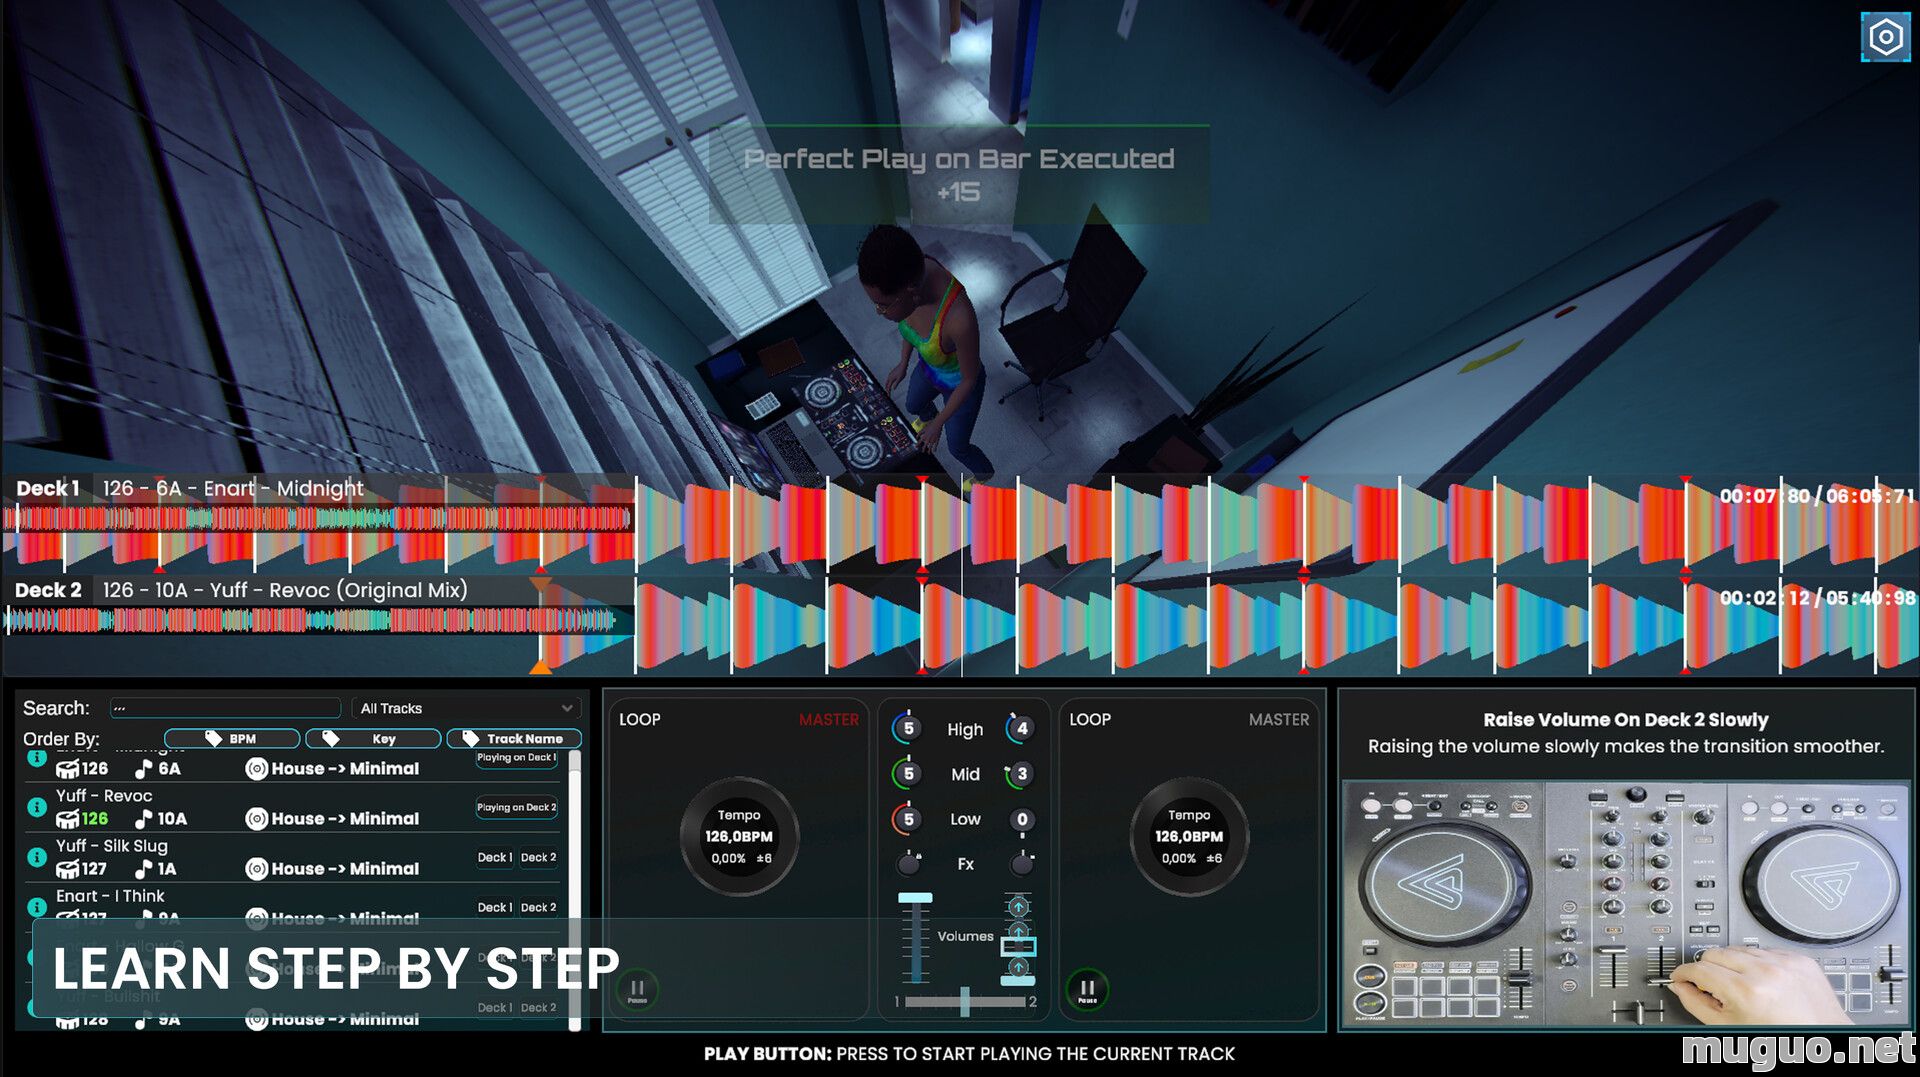Click the orange cue marker on Deck 2 waveform

[540, 666]
